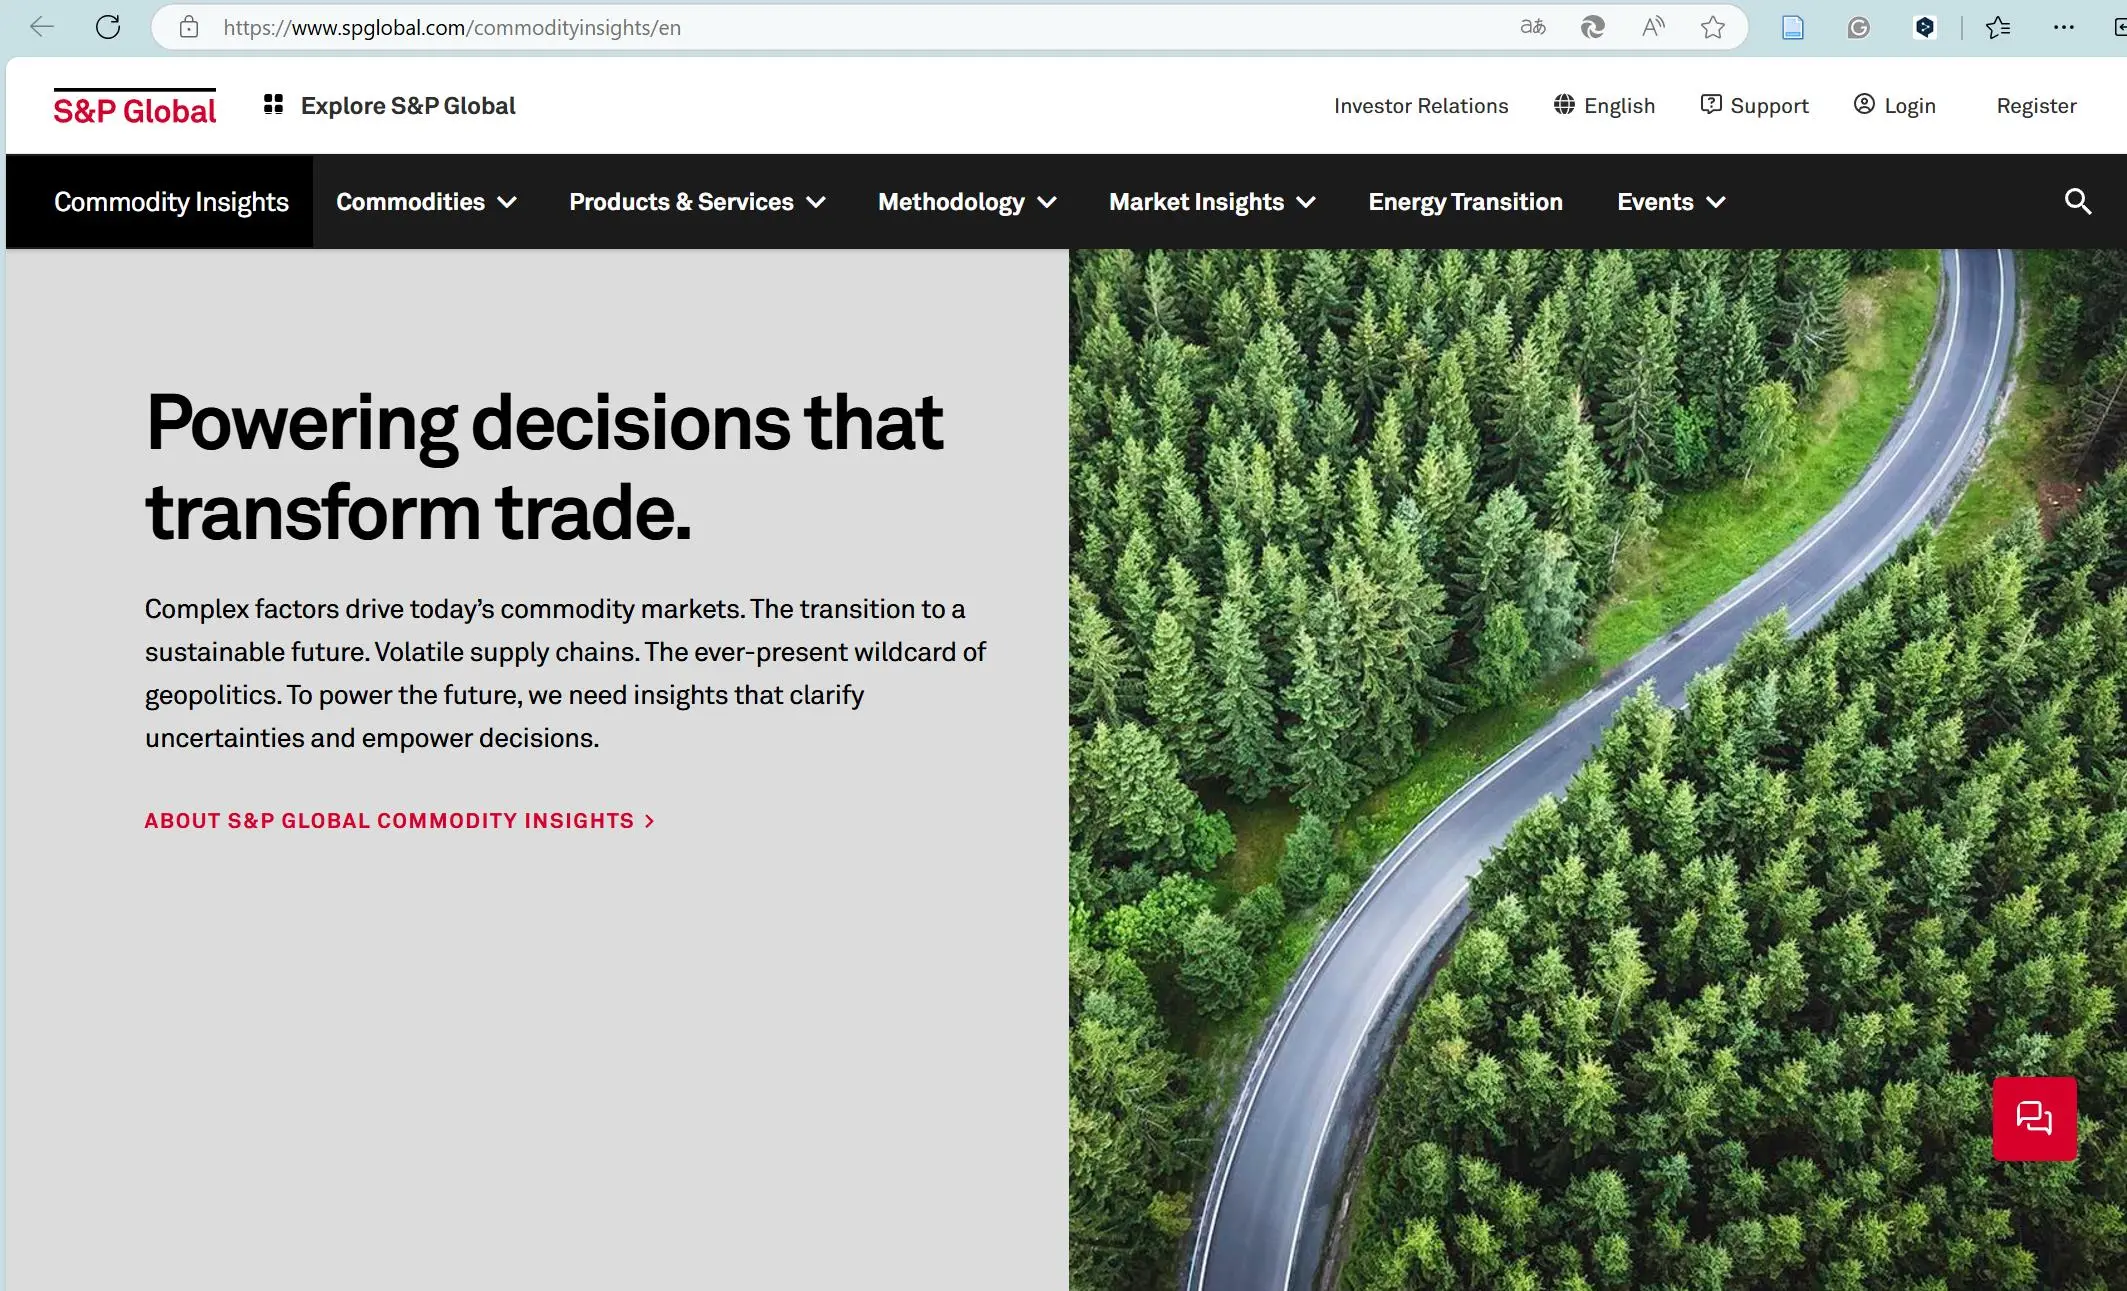
Task: Click the Explore S&P Global grid icon
Action: 273,105
